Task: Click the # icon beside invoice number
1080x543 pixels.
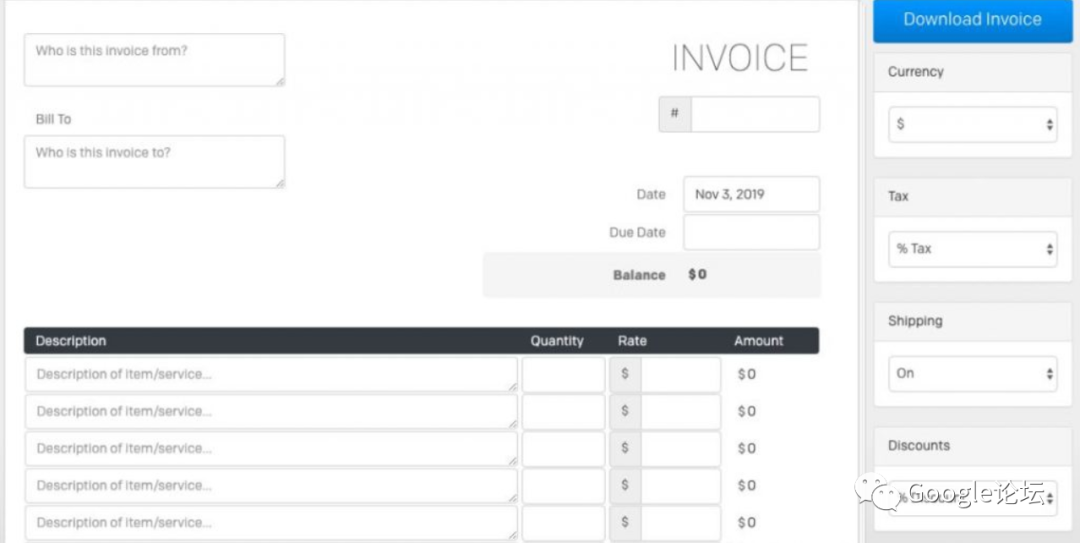Action: pos(674,114)
